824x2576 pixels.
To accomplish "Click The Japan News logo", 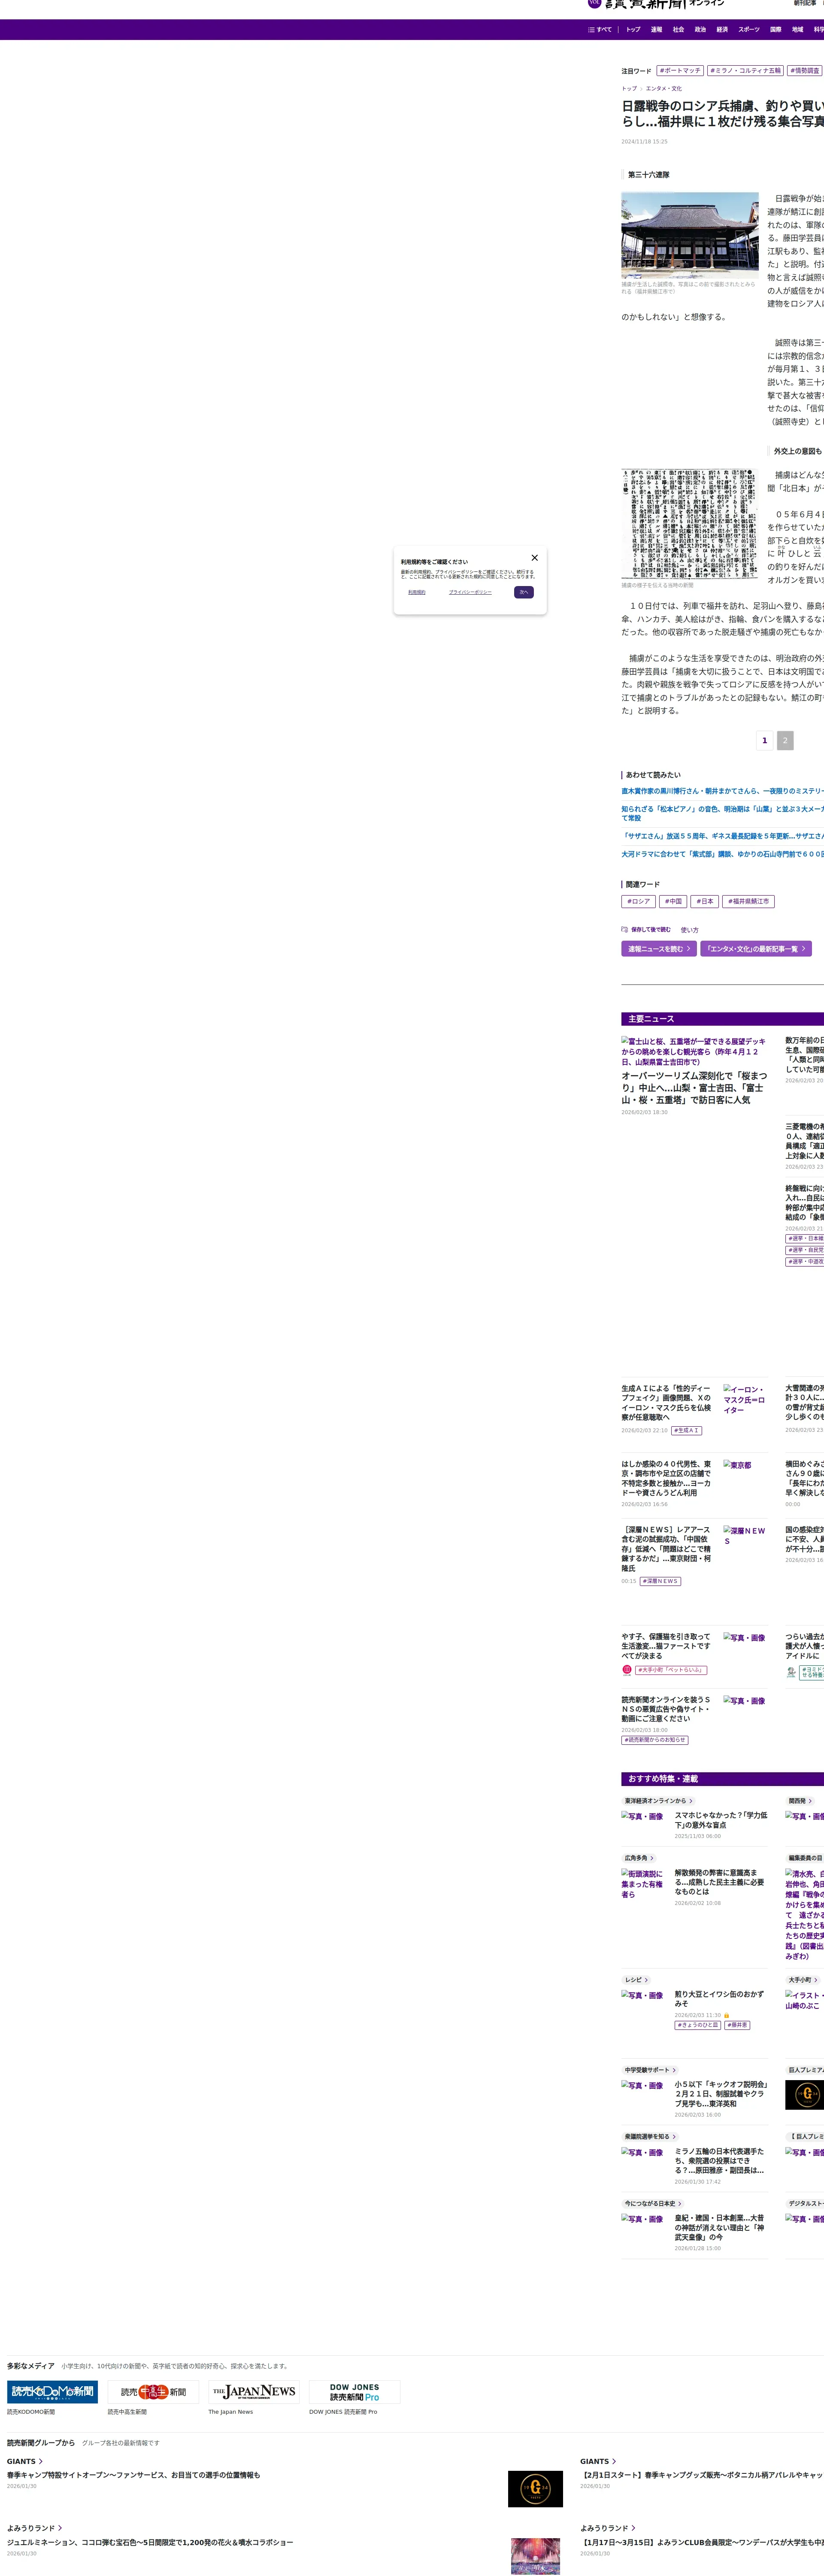I will click(254, 2392).
